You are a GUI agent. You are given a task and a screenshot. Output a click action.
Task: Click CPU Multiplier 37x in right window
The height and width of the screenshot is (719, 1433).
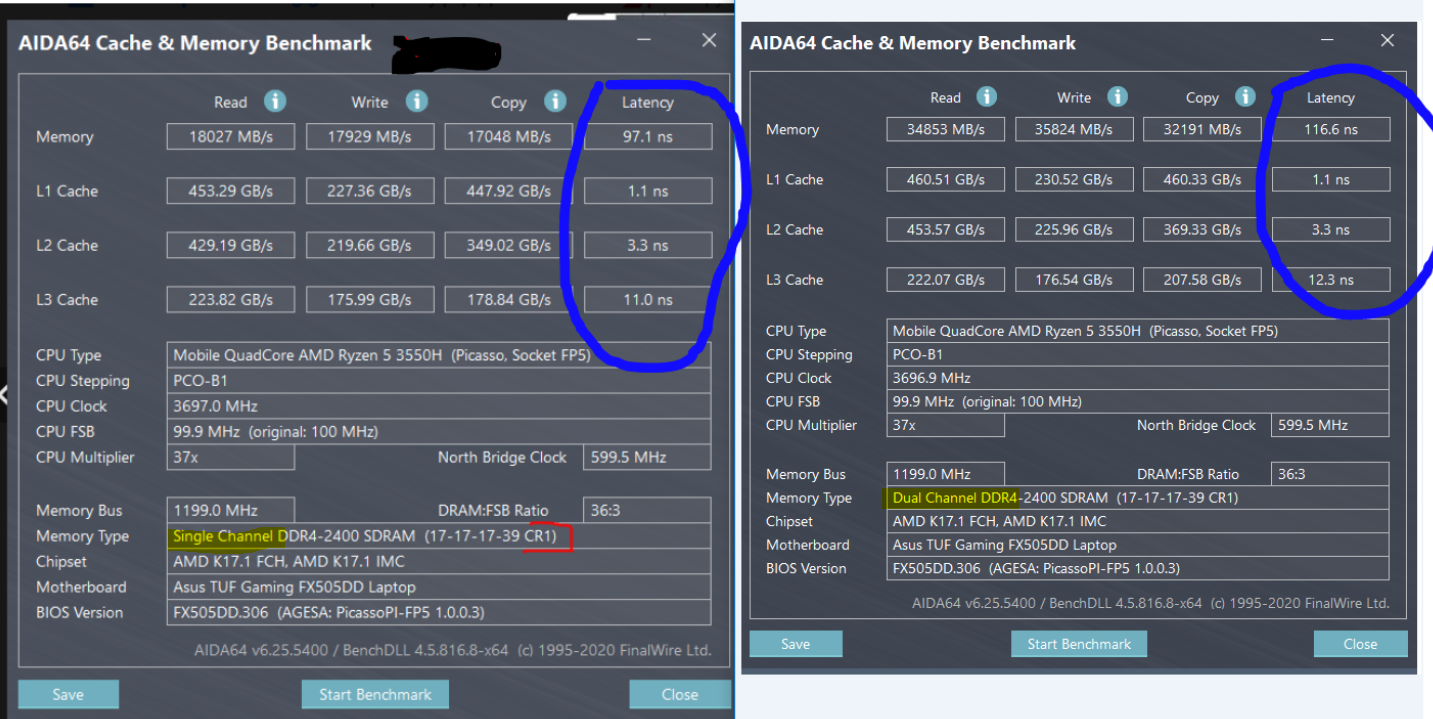click(x=945, y=425)
